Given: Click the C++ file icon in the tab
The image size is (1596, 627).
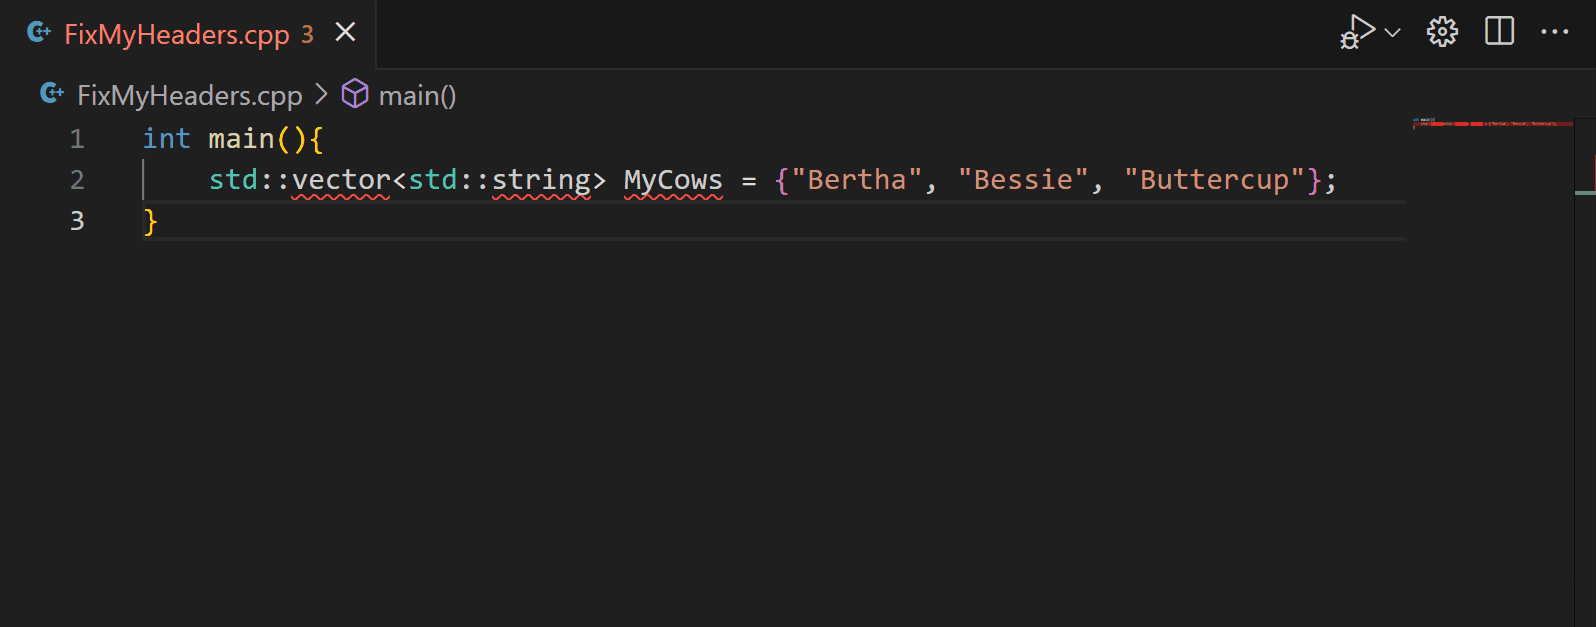Looking at the screenshot, I should 37,32.
